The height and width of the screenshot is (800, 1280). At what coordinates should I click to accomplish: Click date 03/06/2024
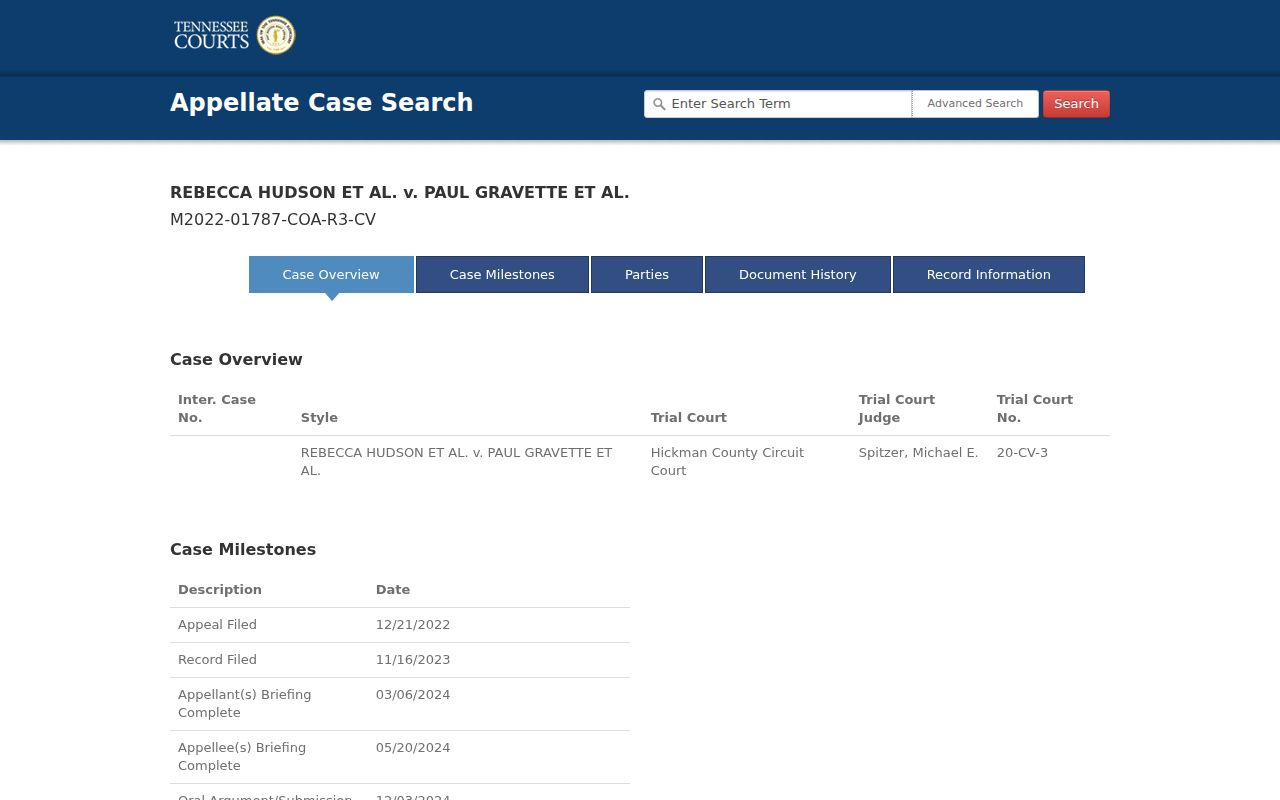point(413,695)
